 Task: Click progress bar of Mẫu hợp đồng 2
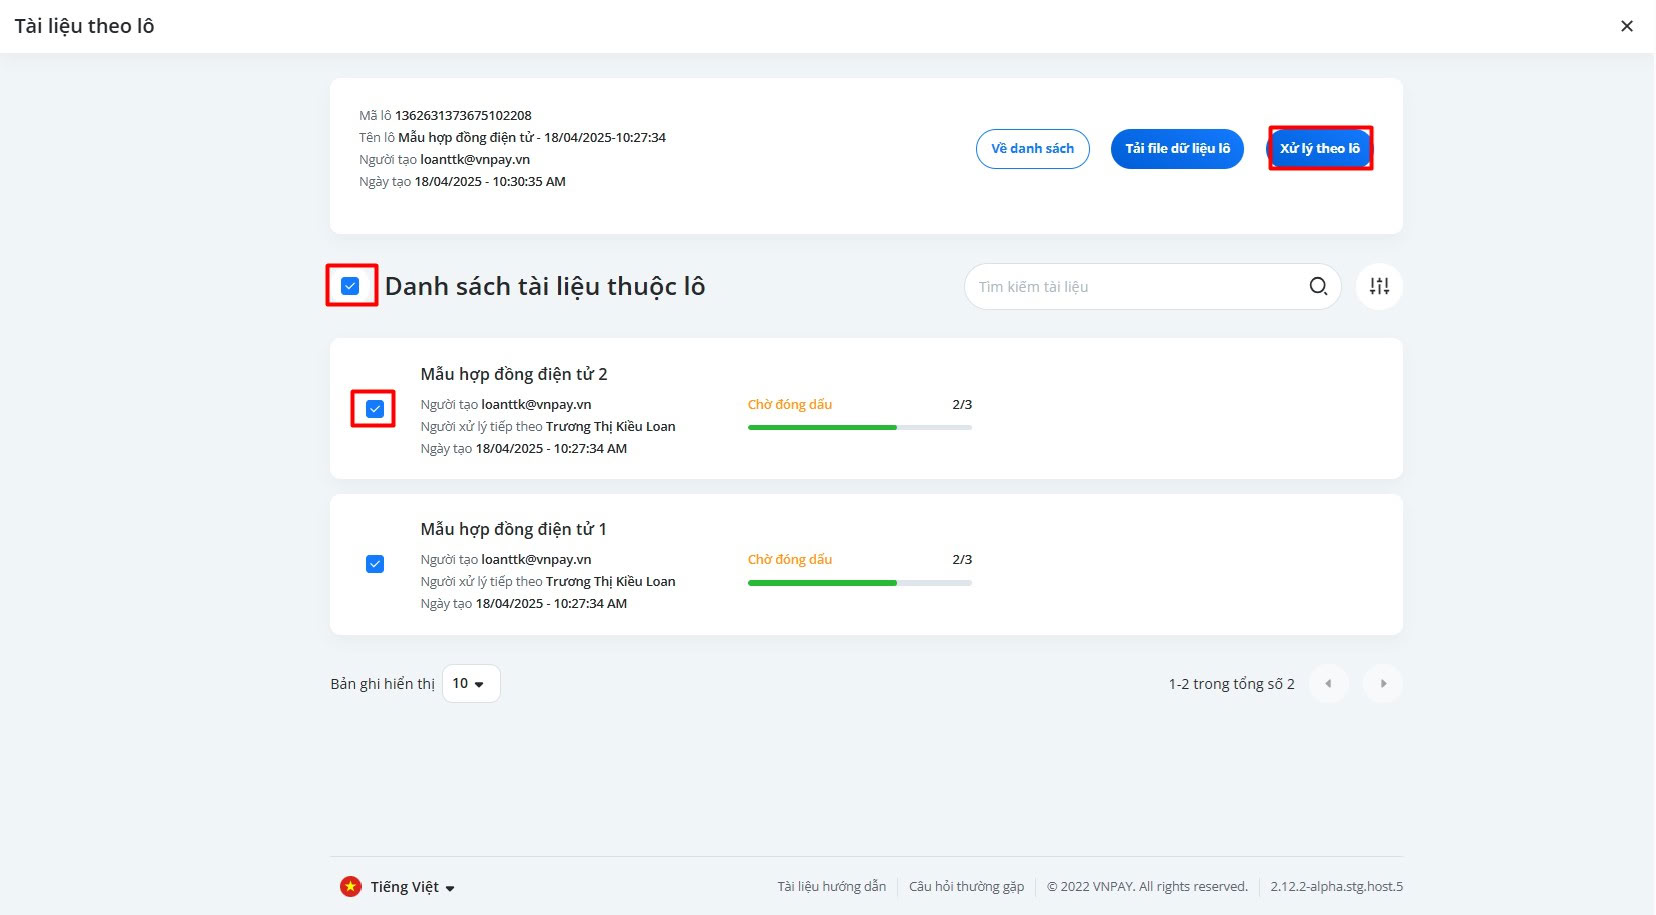click(859, 427)
